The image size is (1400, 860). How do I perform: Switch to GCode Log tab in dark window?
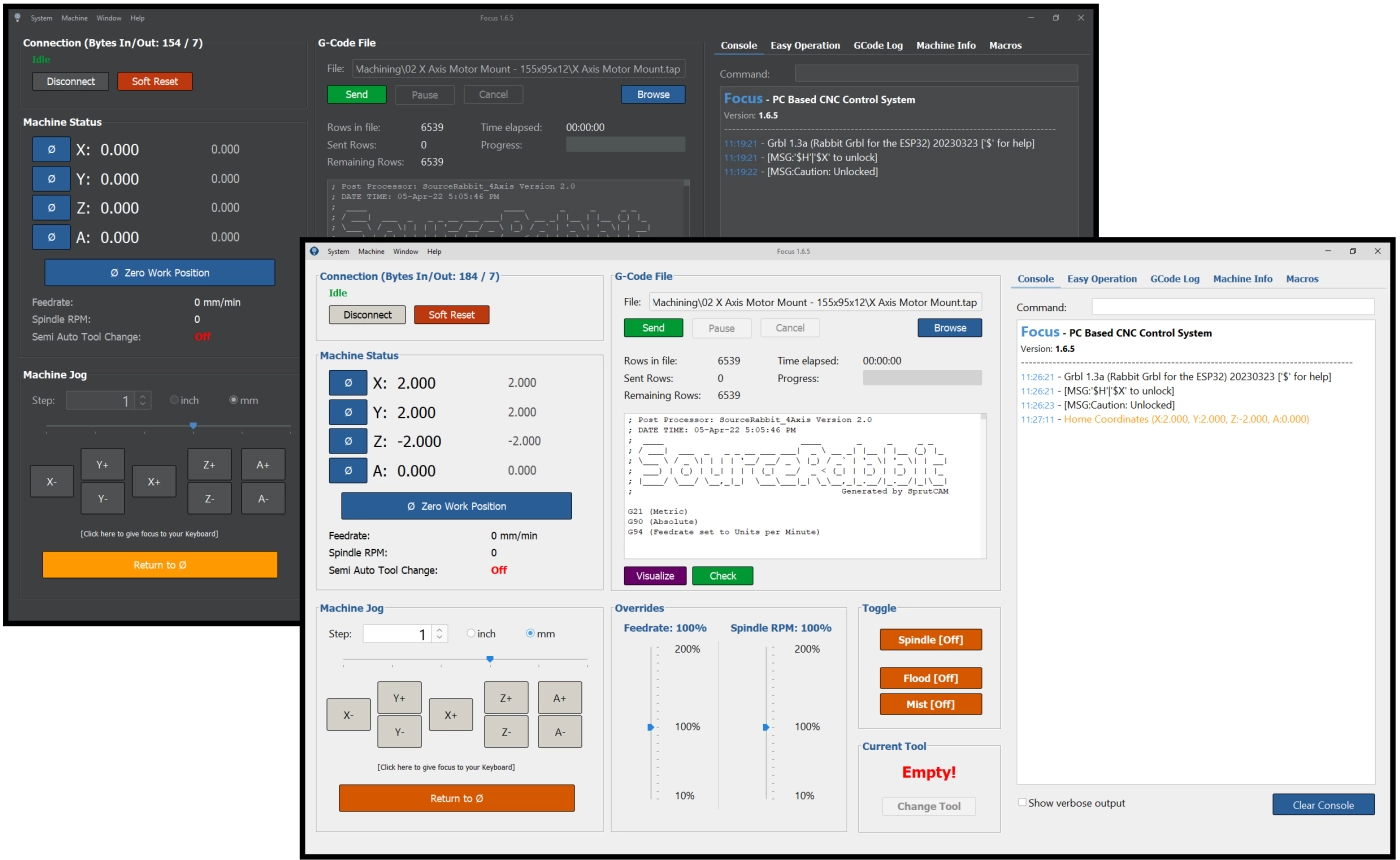pos(878,45)
